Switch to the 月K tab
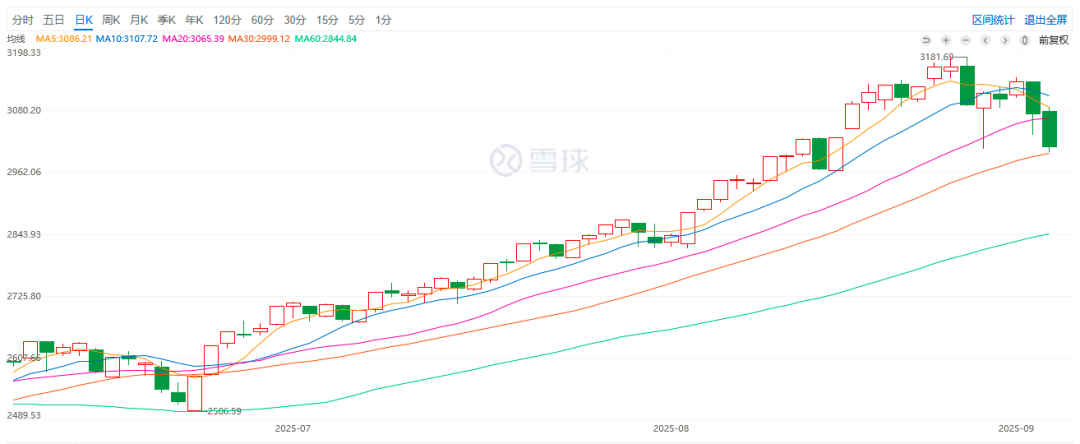Screen dimensions: 1080x444 pyautogui.click(x=138, y=20)
